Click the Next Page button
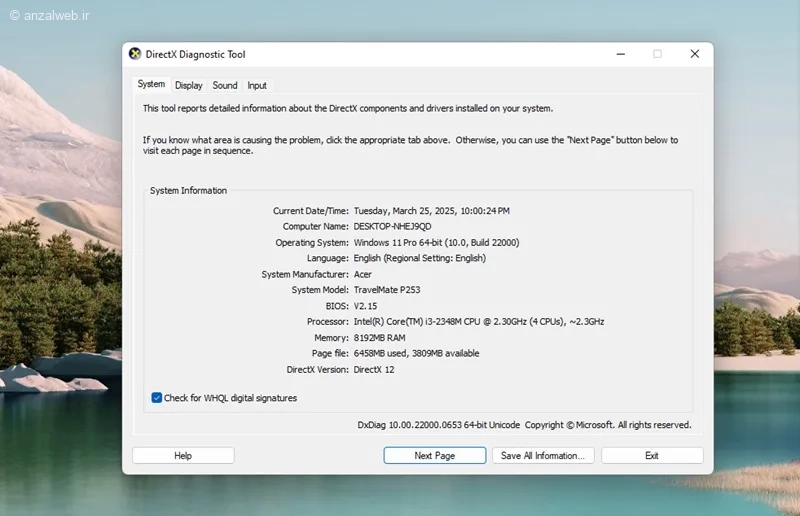The width and height of the screenshot is (800, 516). point(435,455)
